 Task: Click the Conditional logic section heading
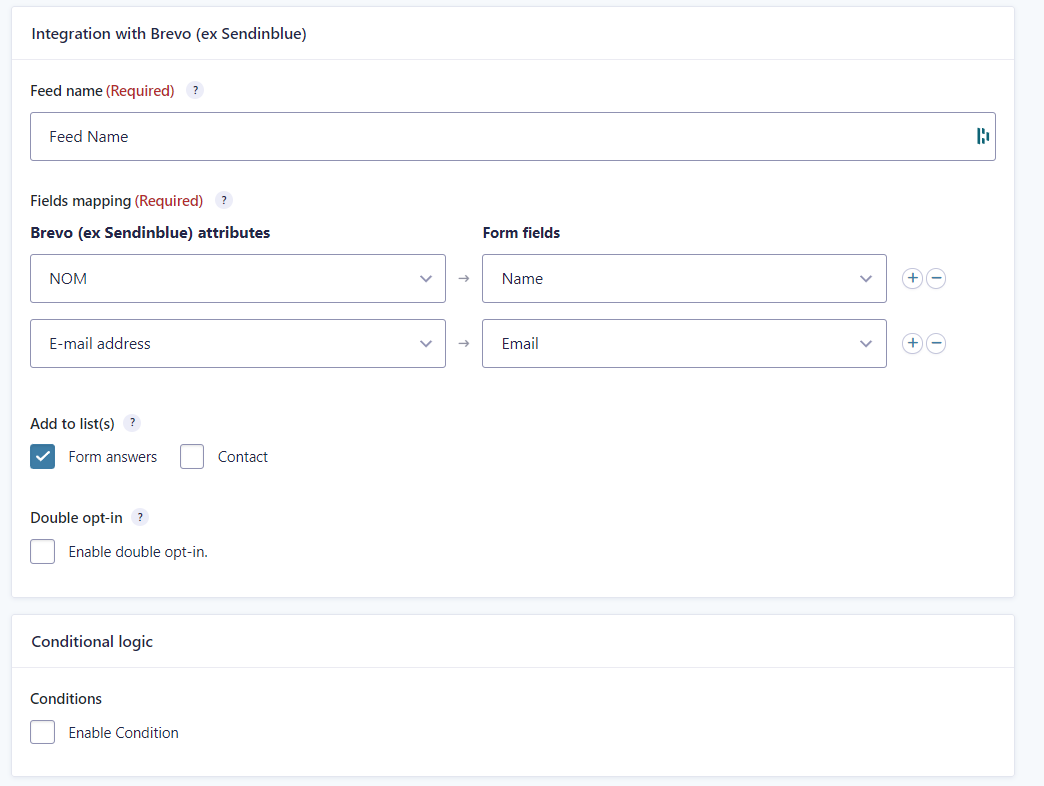point(92,642)
